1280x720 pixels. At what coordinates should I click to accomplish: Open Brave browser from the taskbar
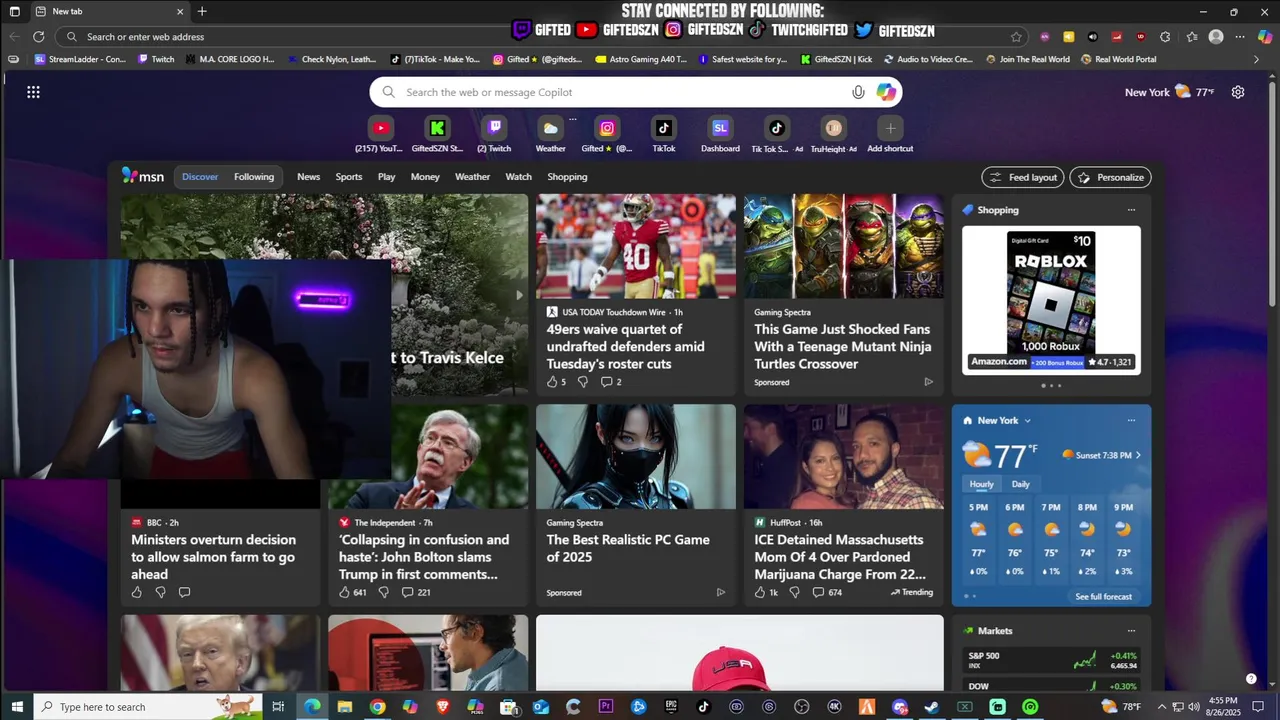pos(442,707)
